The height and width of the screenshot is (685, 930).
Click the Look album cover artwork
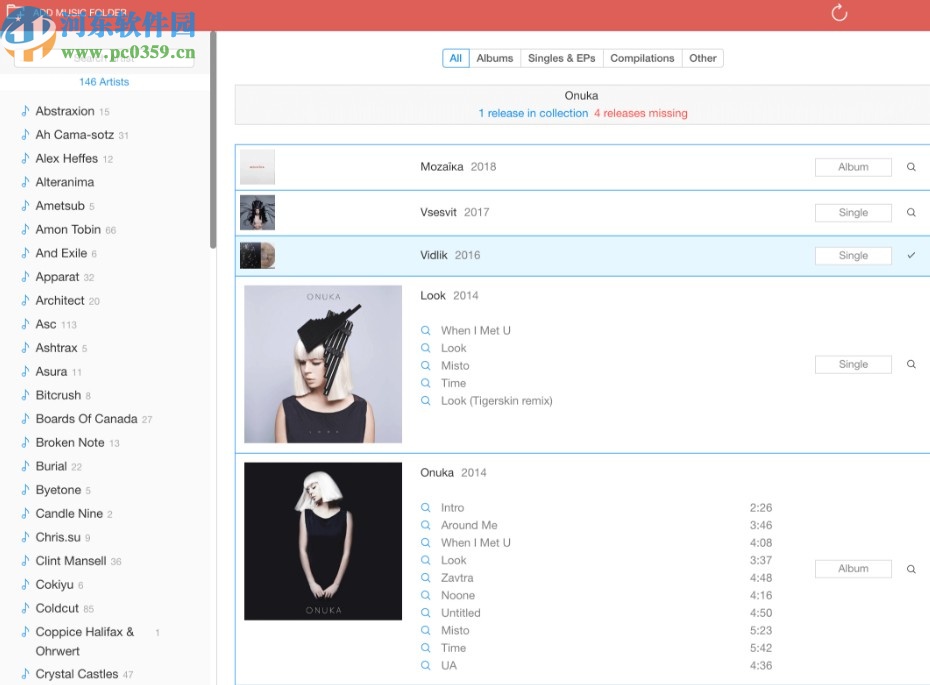click(x=323, y=364)
